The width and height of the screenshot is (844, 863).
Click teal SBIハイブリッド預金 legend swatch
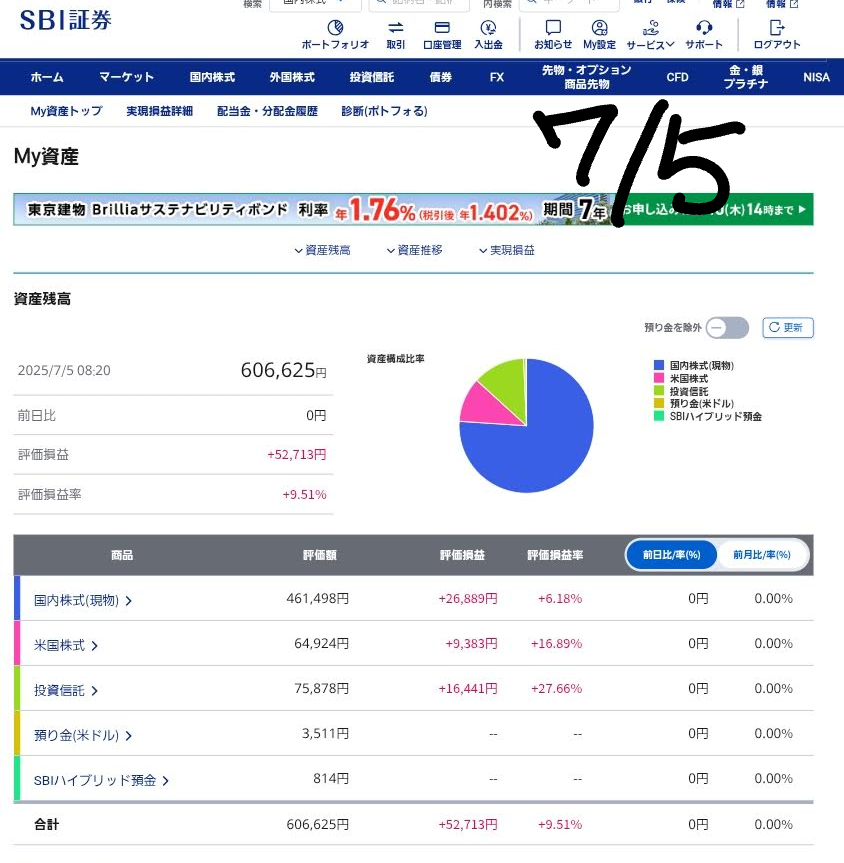(x=658, y=416)
